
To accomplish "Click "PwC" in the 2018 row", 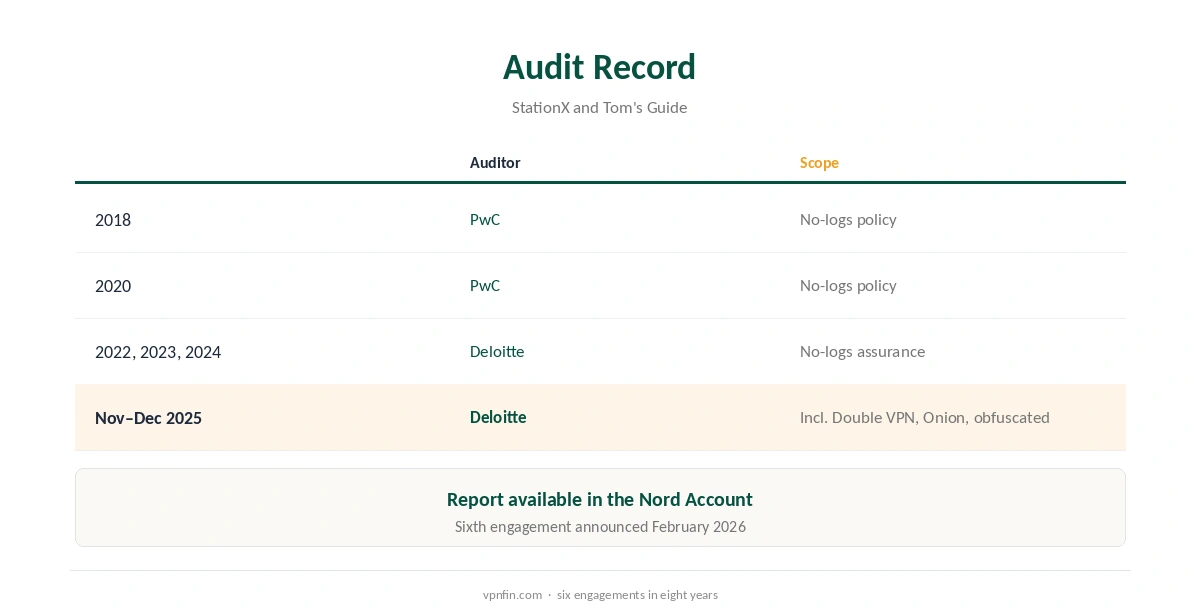I will tap(485, 219).
